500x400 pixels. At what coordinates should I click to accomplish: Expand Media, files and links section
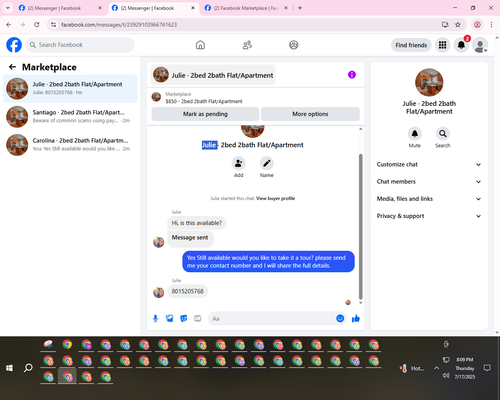click(429, 199)
